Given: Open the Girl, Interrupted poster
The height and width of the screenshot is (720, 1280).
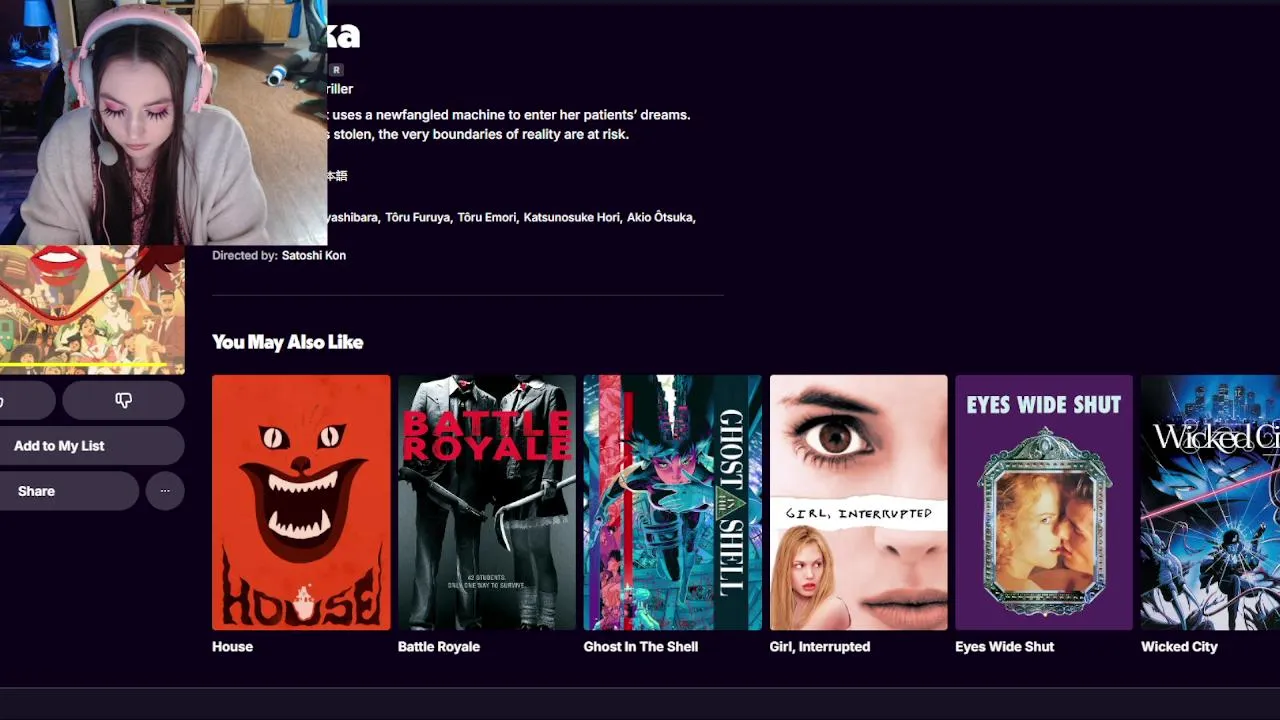Looking at the screenshot, I should (x=858, y=502).
